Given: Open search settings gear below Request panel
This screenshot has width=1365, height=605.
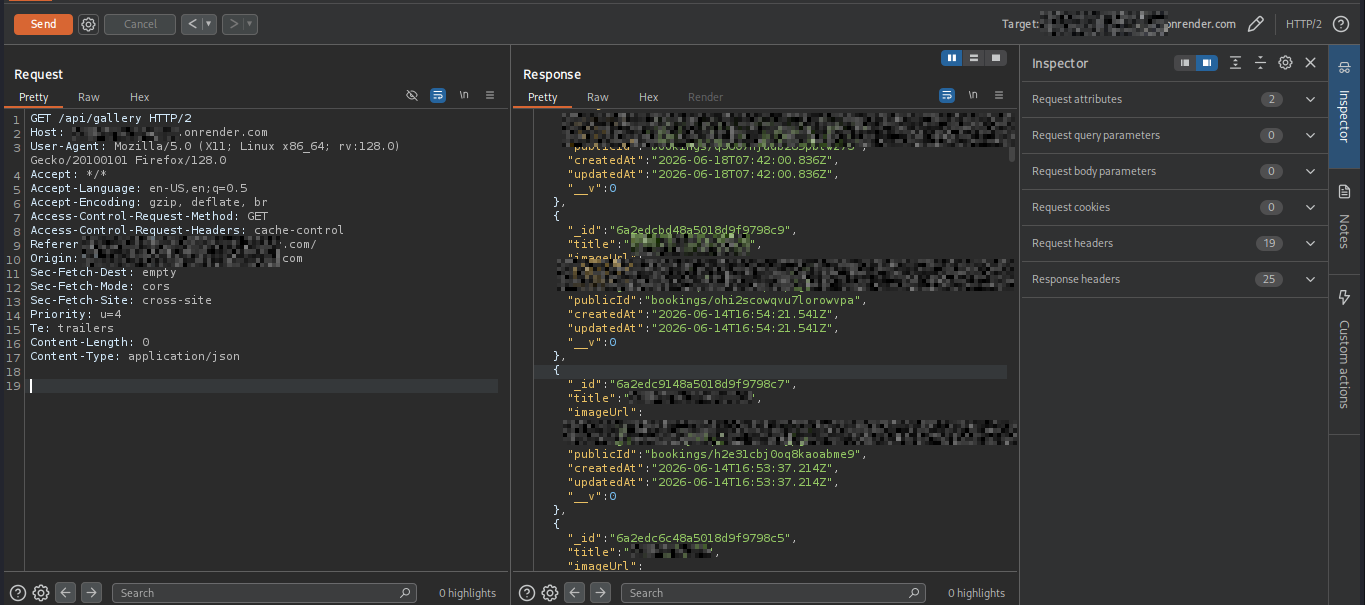Looking at the screenshot, I should click(41, 593).
